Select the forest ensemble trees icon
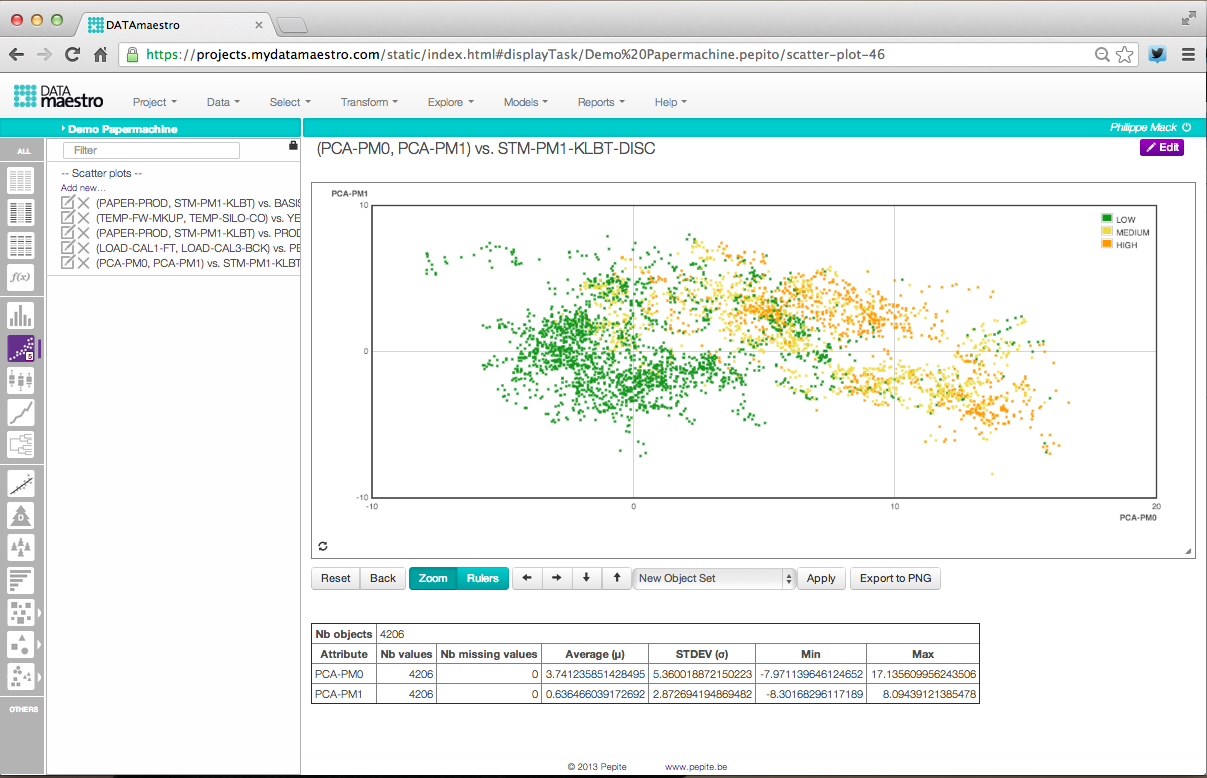This screenshot has height=778, width=1207. tap(21, 547)
